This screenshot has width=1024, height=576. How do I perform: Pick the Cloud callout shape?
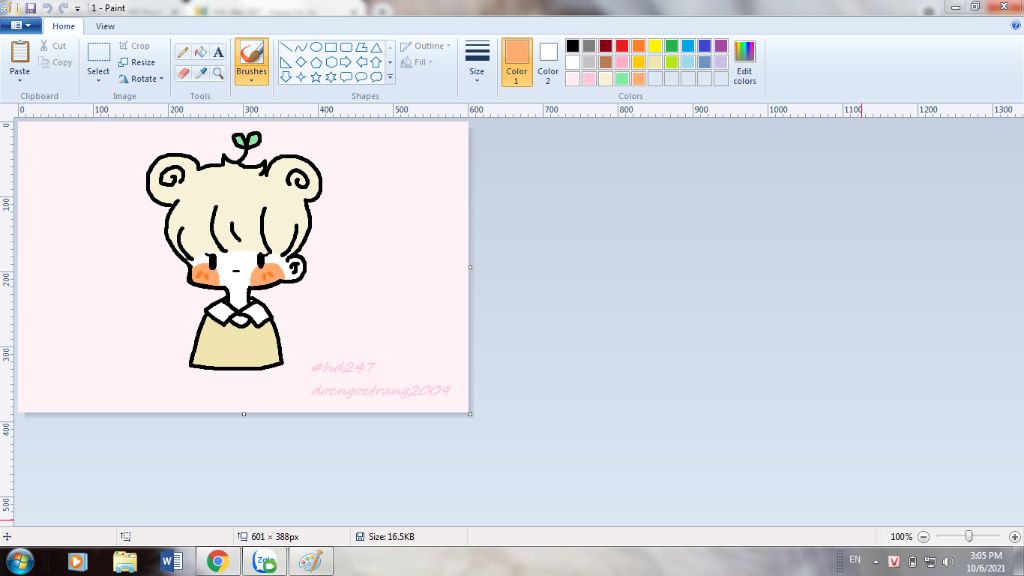point(376,77)
